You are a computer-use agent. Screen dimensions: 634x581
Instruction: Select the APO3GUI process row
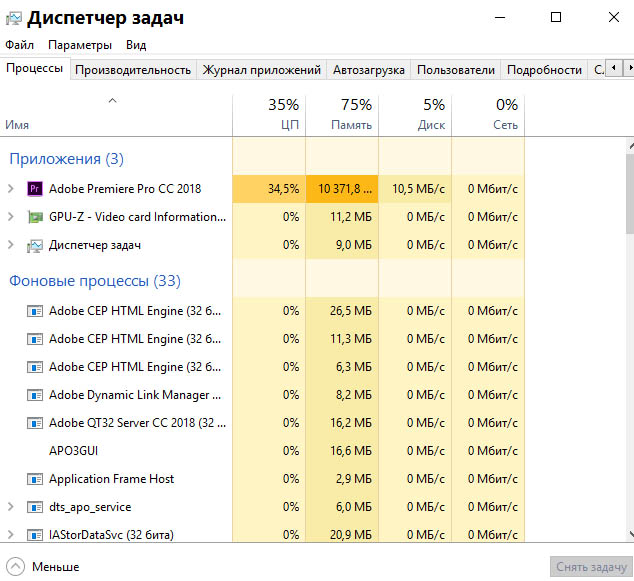(x=262, y=451)
